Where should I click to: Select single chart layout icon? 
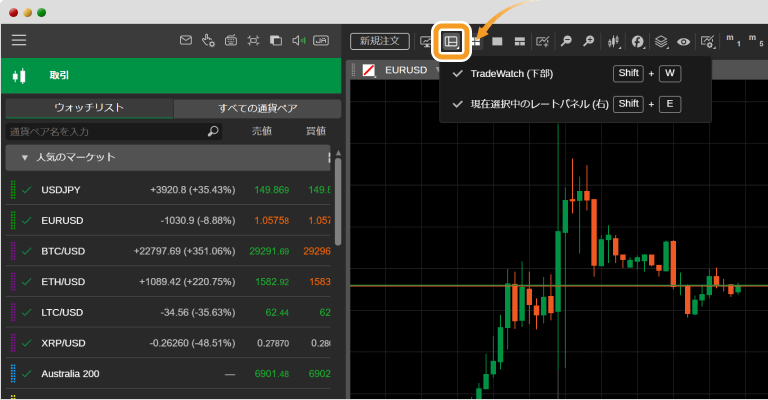tap(497, 42)
